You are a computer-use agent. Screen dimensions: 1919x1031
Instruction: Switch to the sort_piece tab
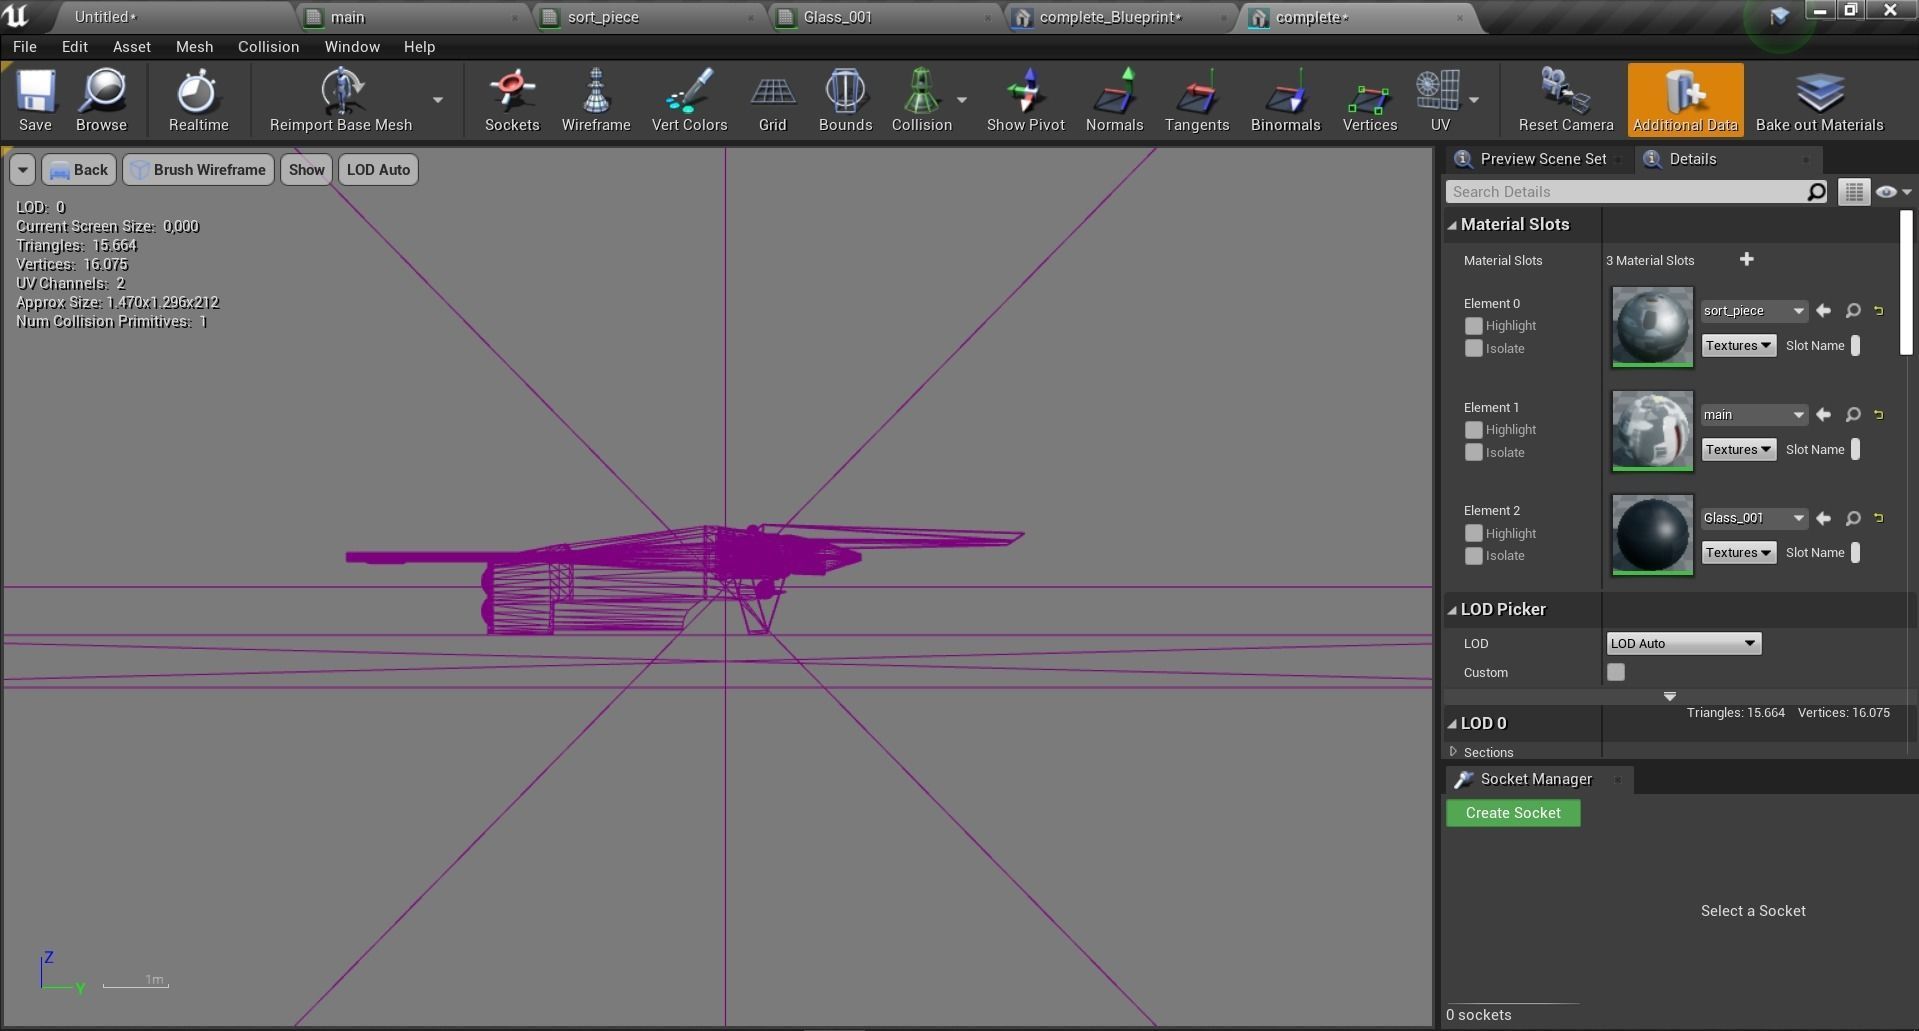coord(648,17)
